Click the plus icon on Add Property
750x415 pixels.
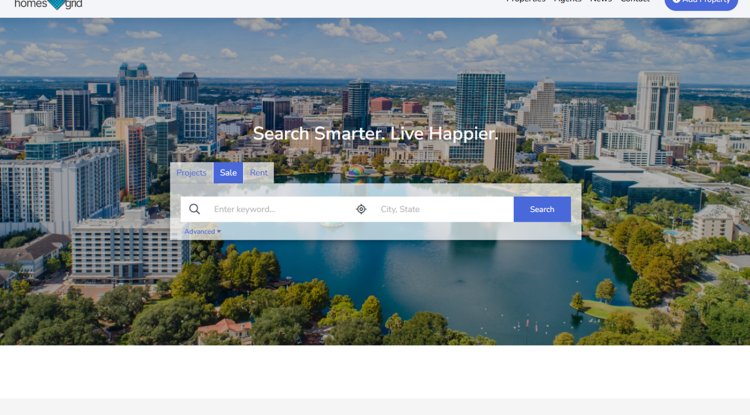676,1
